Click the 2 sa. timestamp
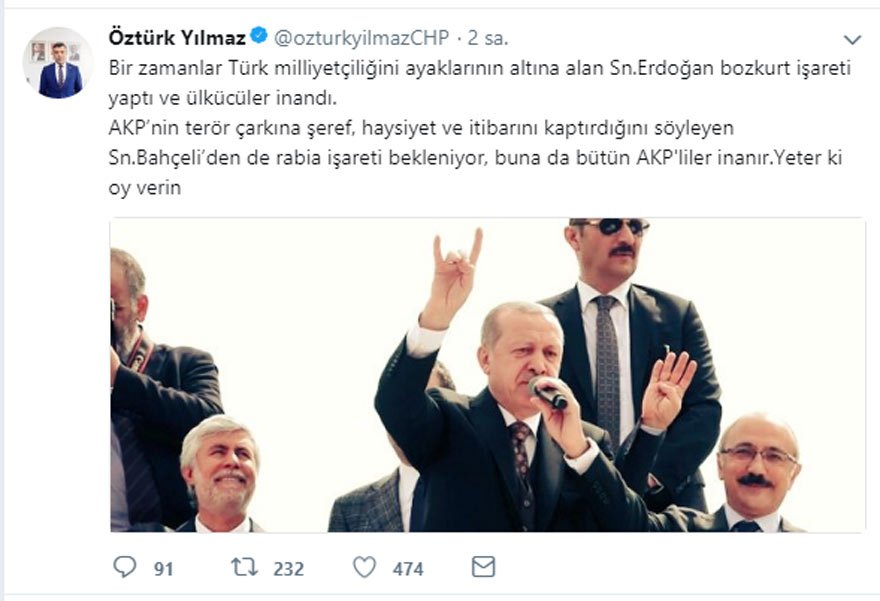 click(x=488, y=38)
